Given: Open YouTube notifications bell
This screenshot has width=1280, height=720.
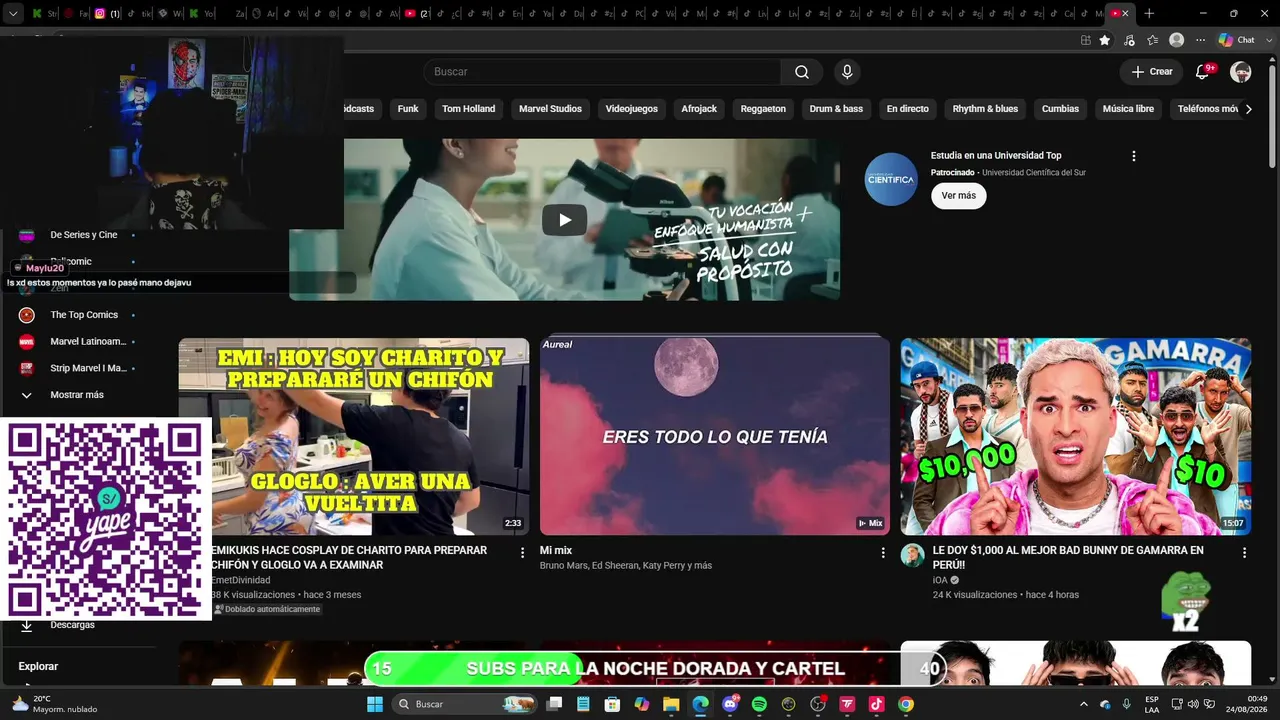Looking at the screenshot, I should coord(1203,72).
